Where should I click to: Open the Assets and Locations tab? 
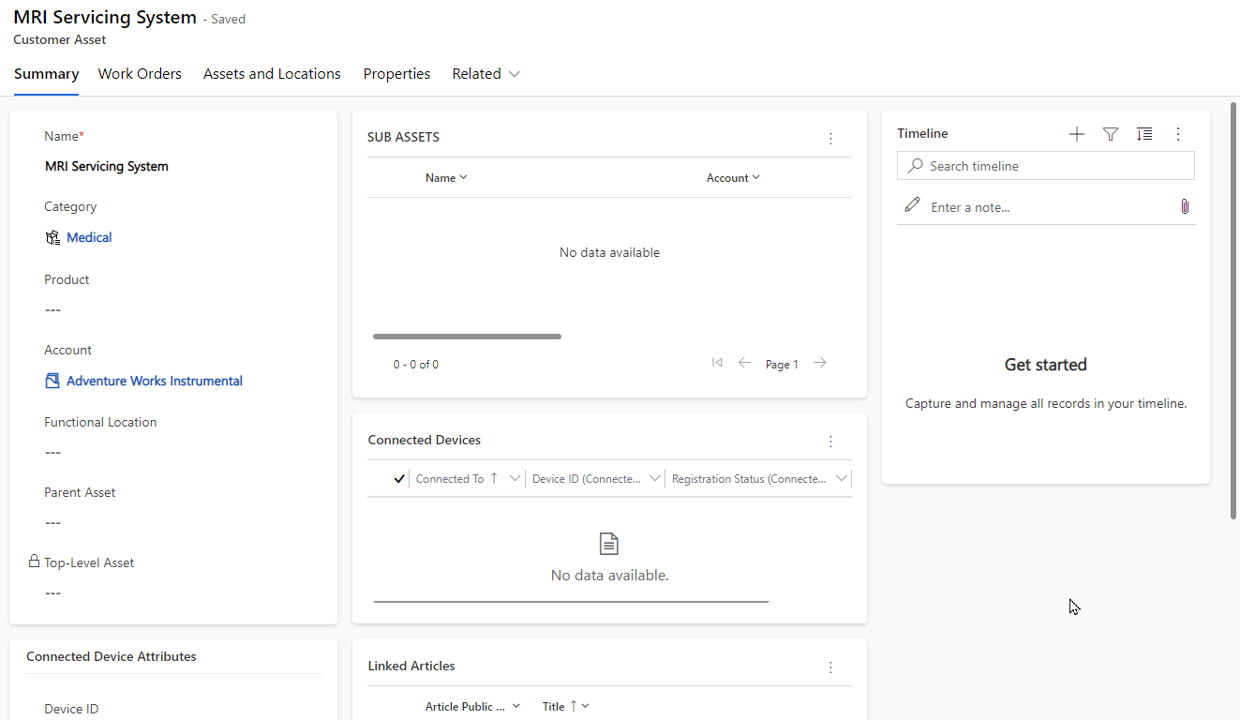(x=272, y=74)
